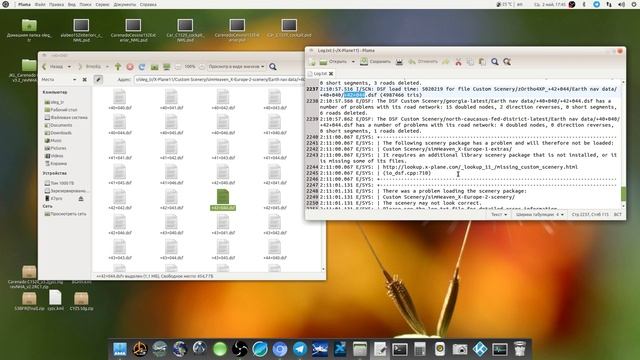Open the Текст syntax mode dropdown

(x=499, y=214)
